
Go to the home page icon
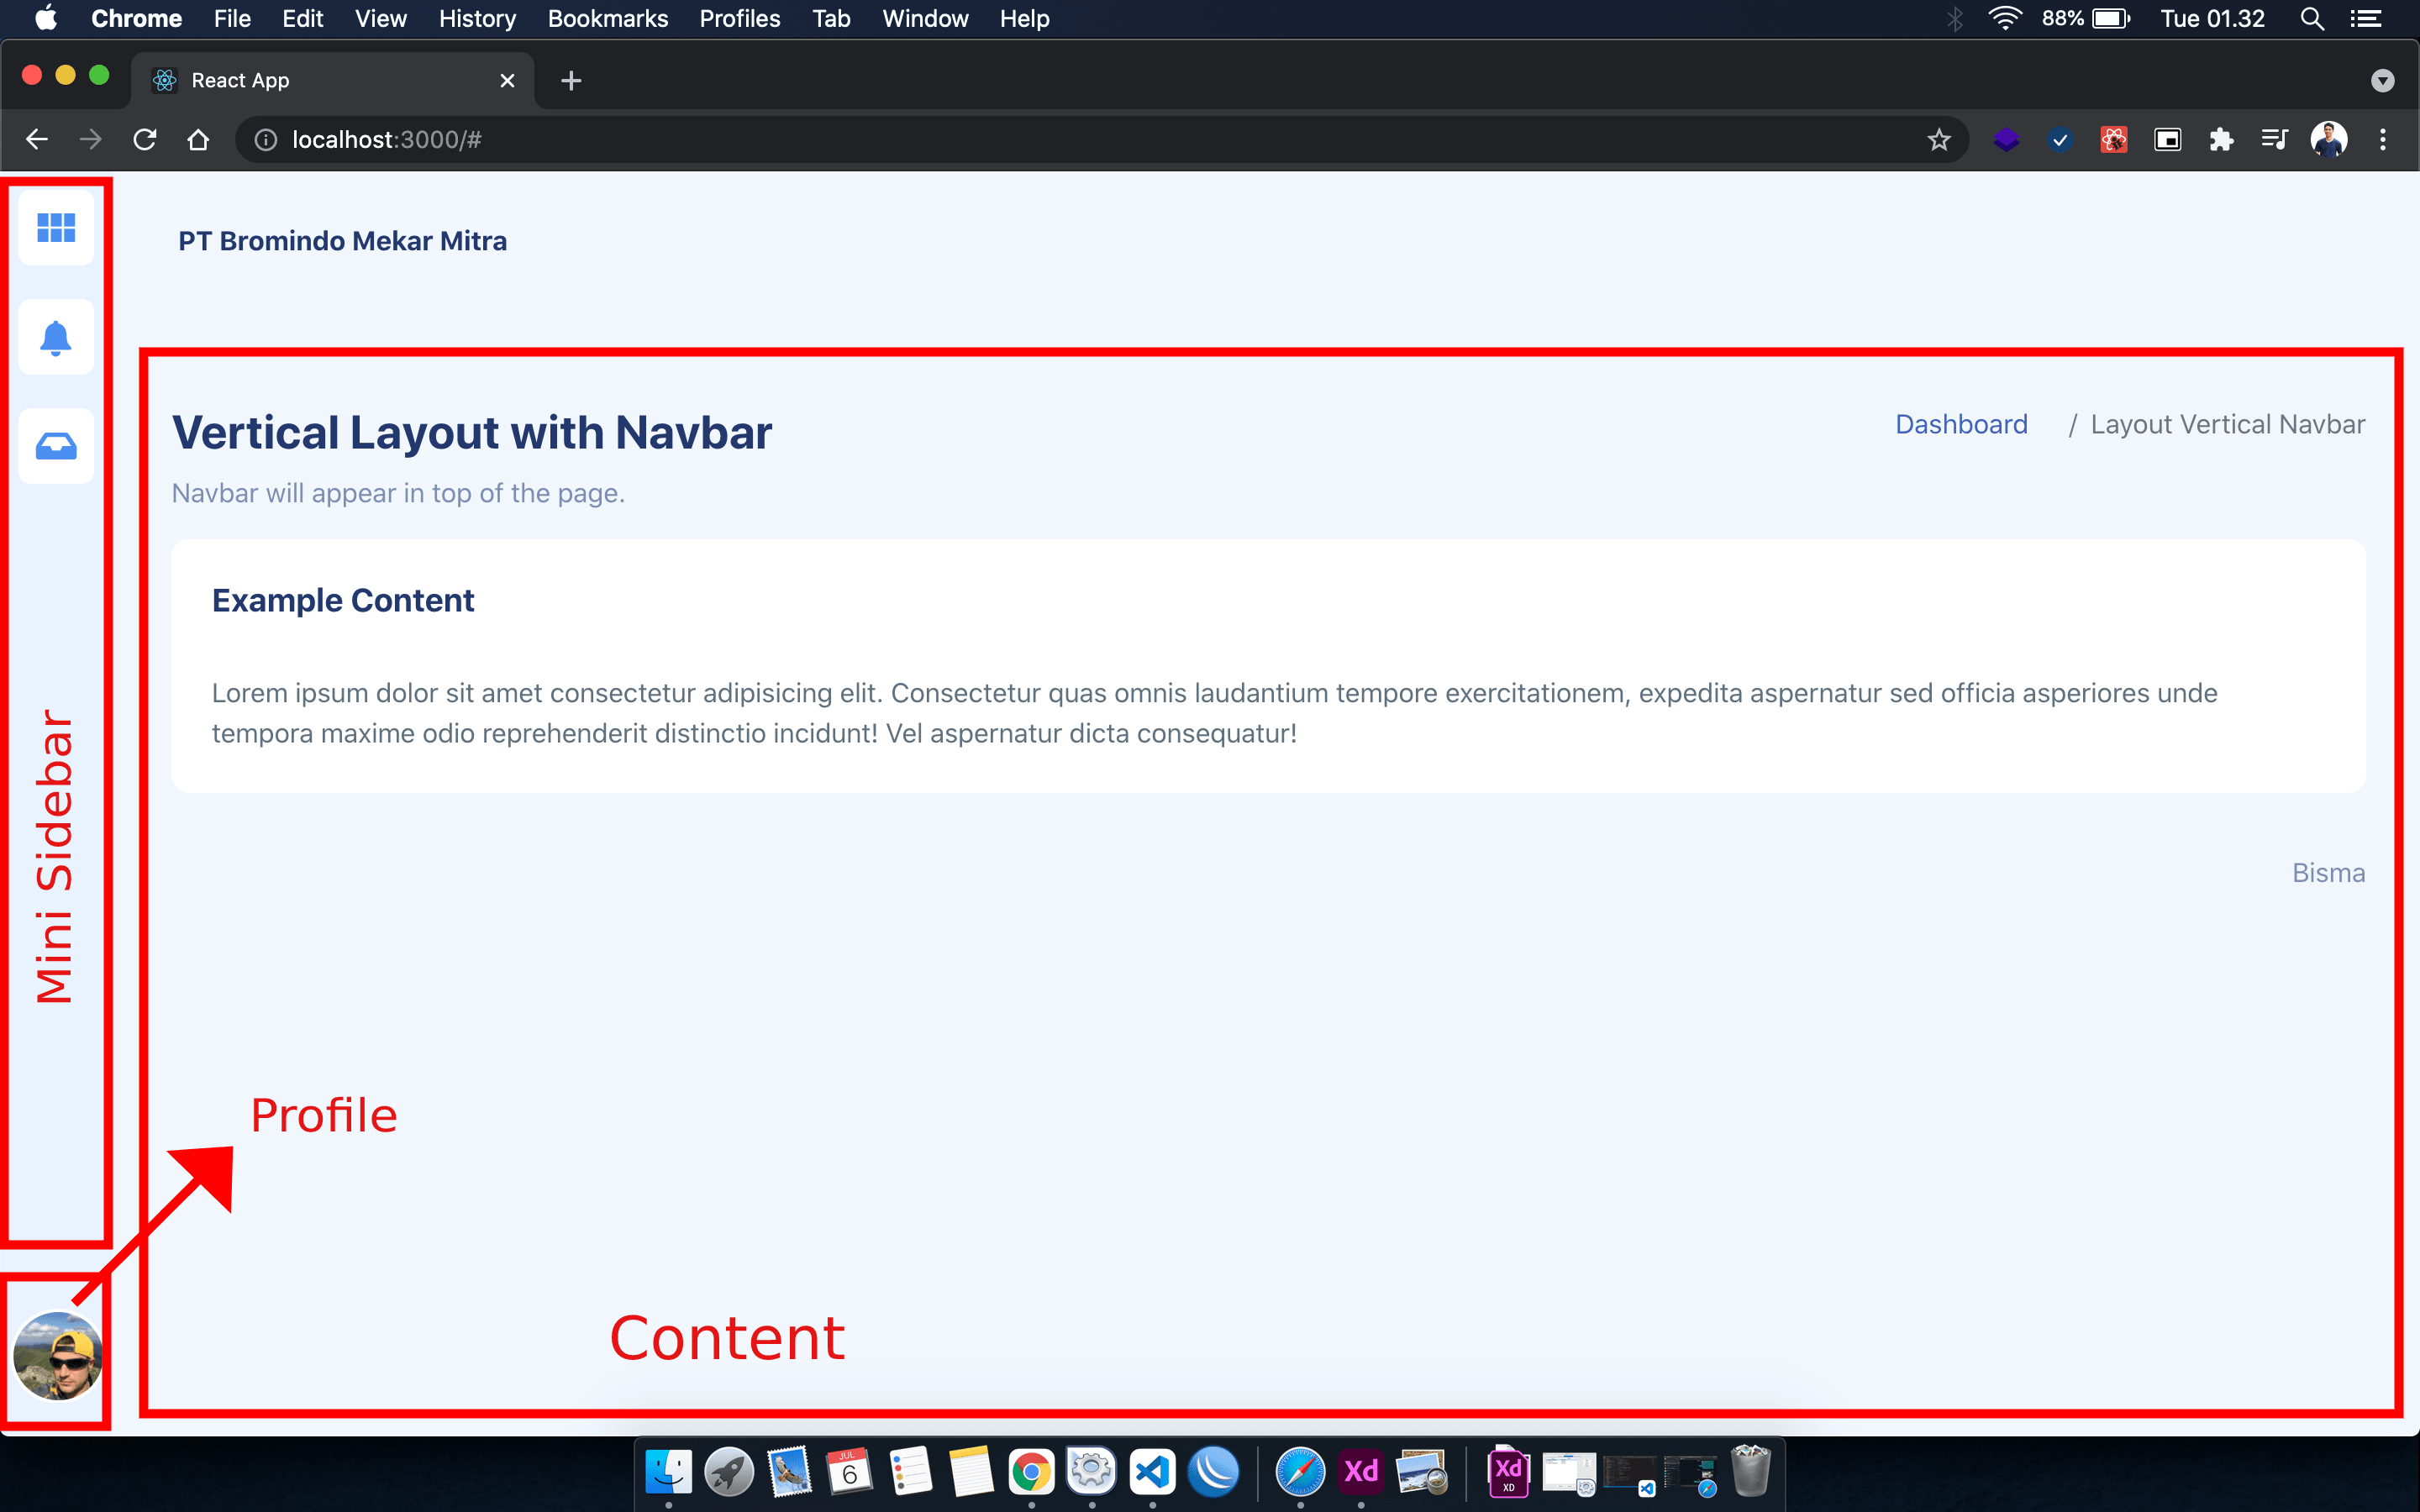(198, 140)
